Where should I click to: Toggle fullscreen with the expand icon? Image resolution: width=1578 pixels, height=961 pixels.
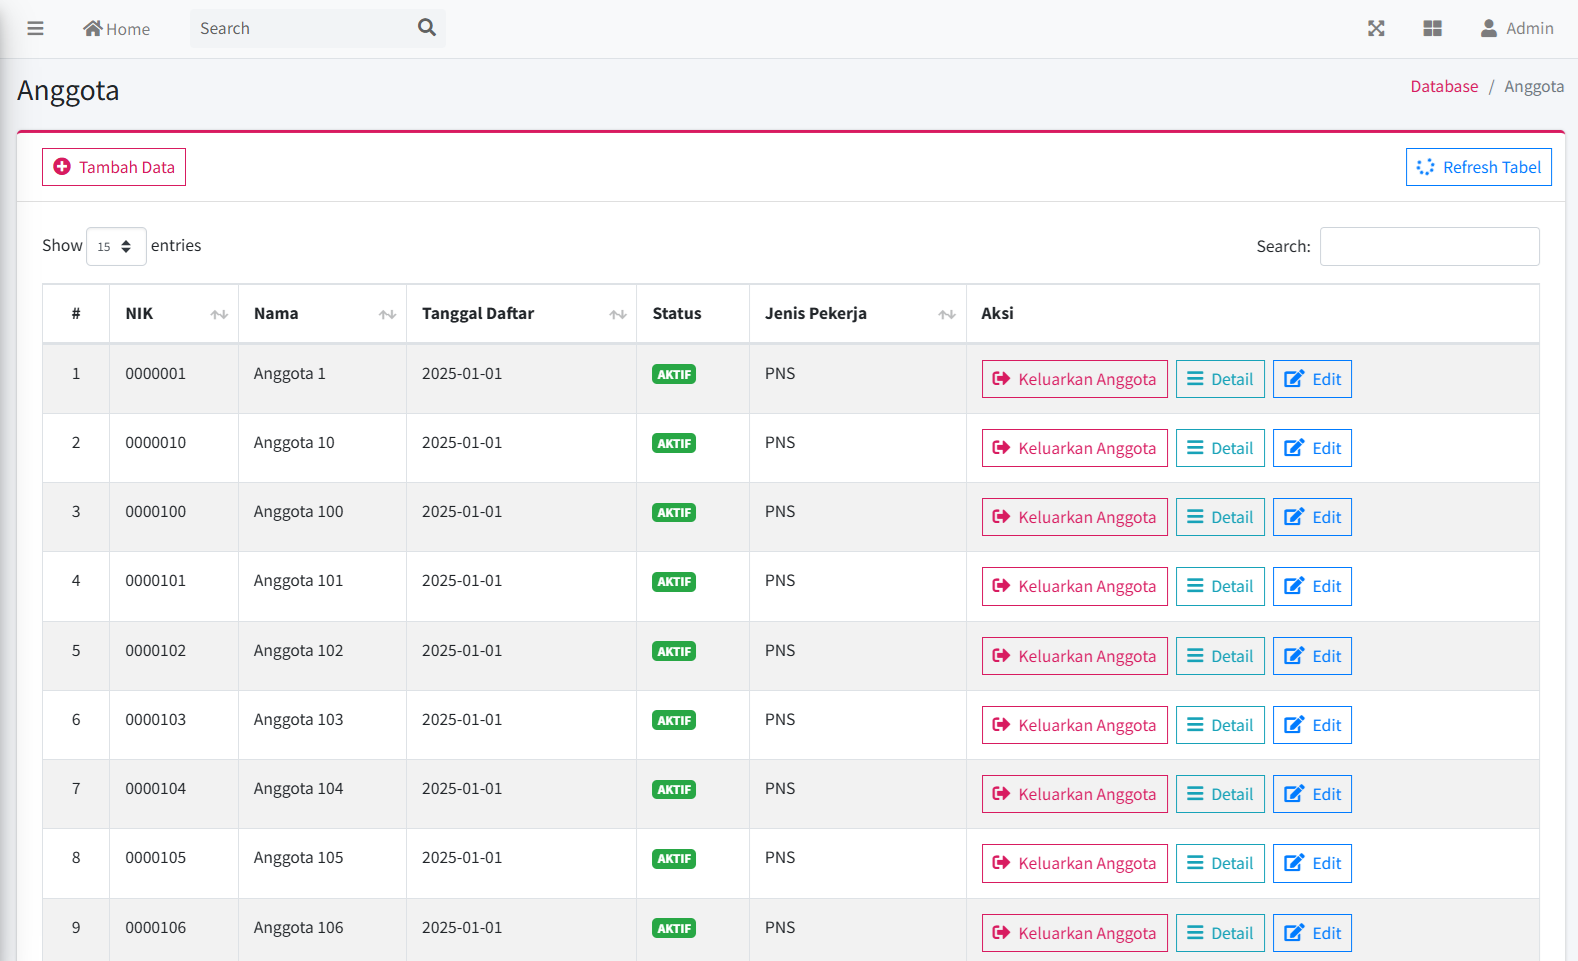tap(1376, 28)
